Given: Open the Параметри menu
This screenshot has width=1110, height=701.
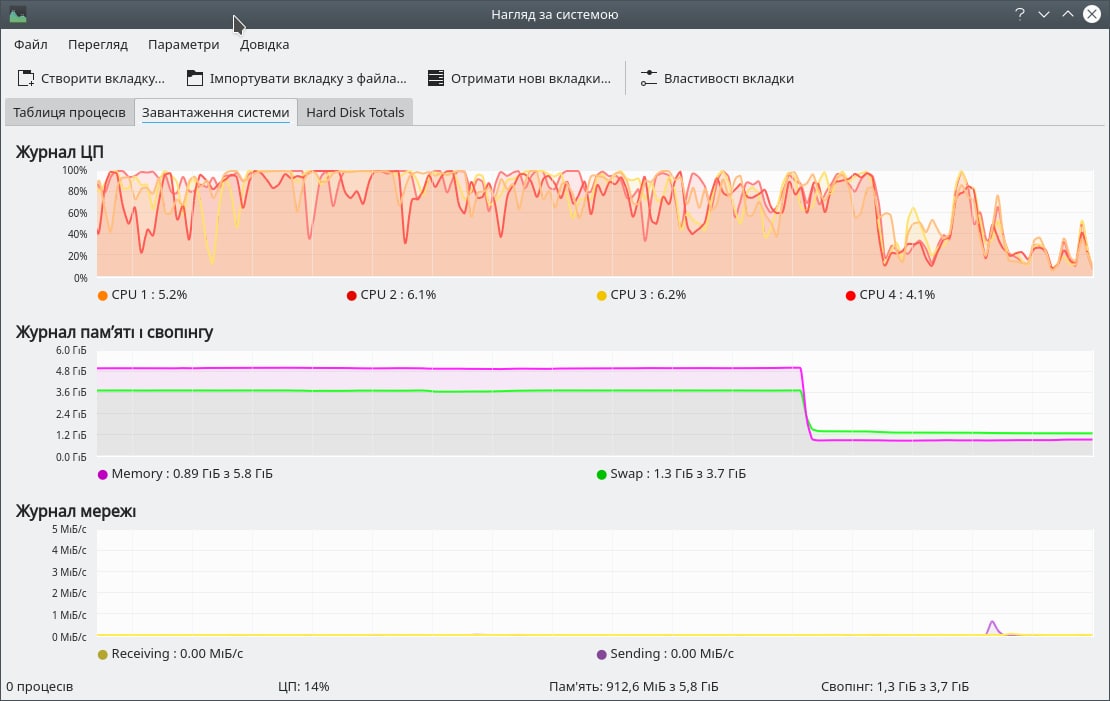Looking at the screenshot, I should tap(183, 45).
